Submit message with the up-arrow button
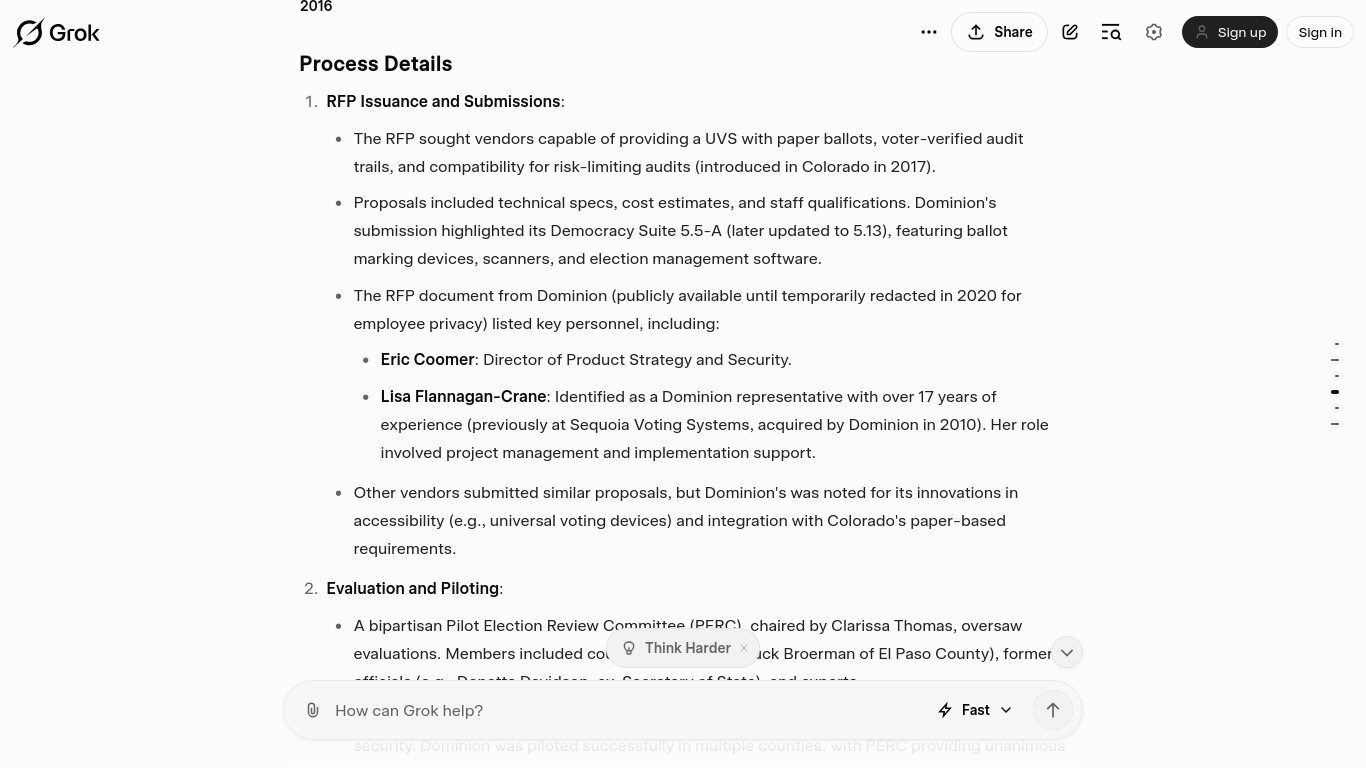1366x768 pixels. [1053, 710]
